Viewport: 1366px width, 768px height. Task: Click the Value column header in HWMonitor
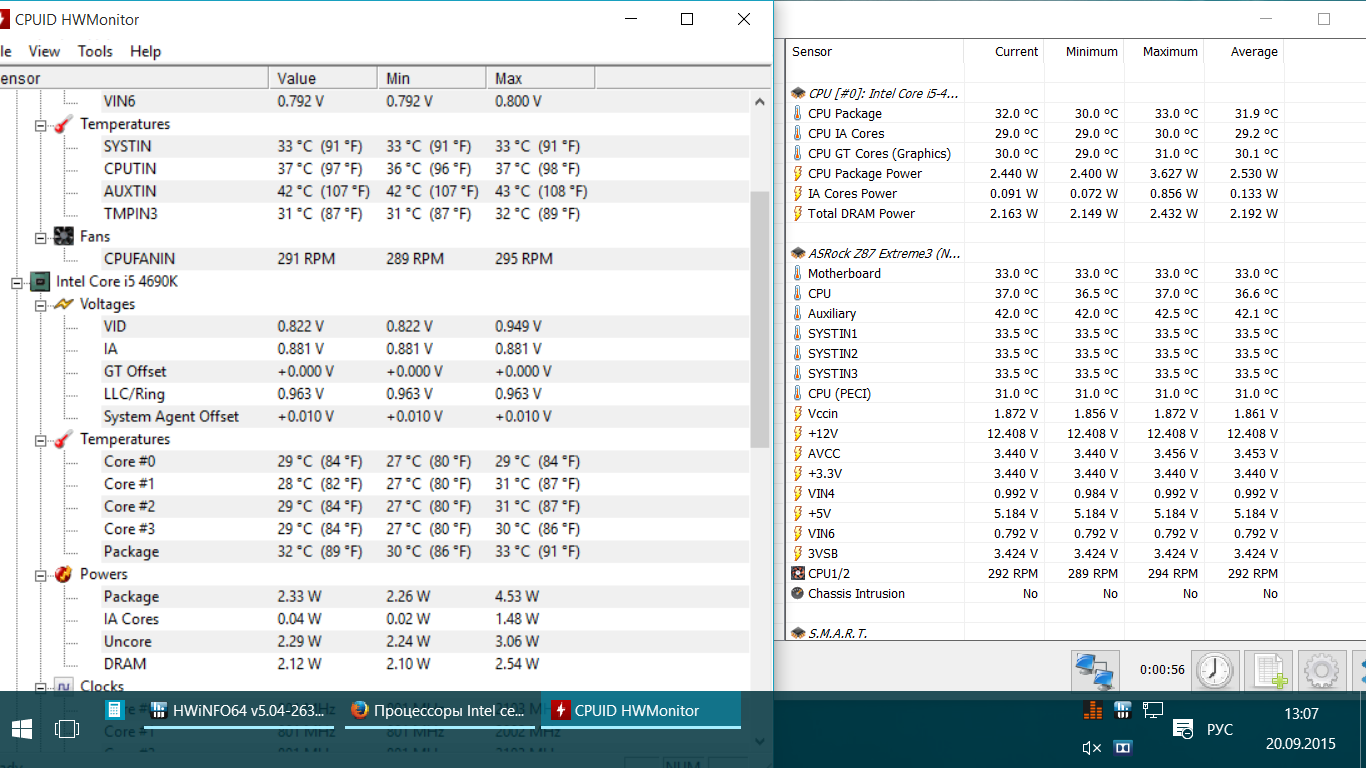click(323, 78)
